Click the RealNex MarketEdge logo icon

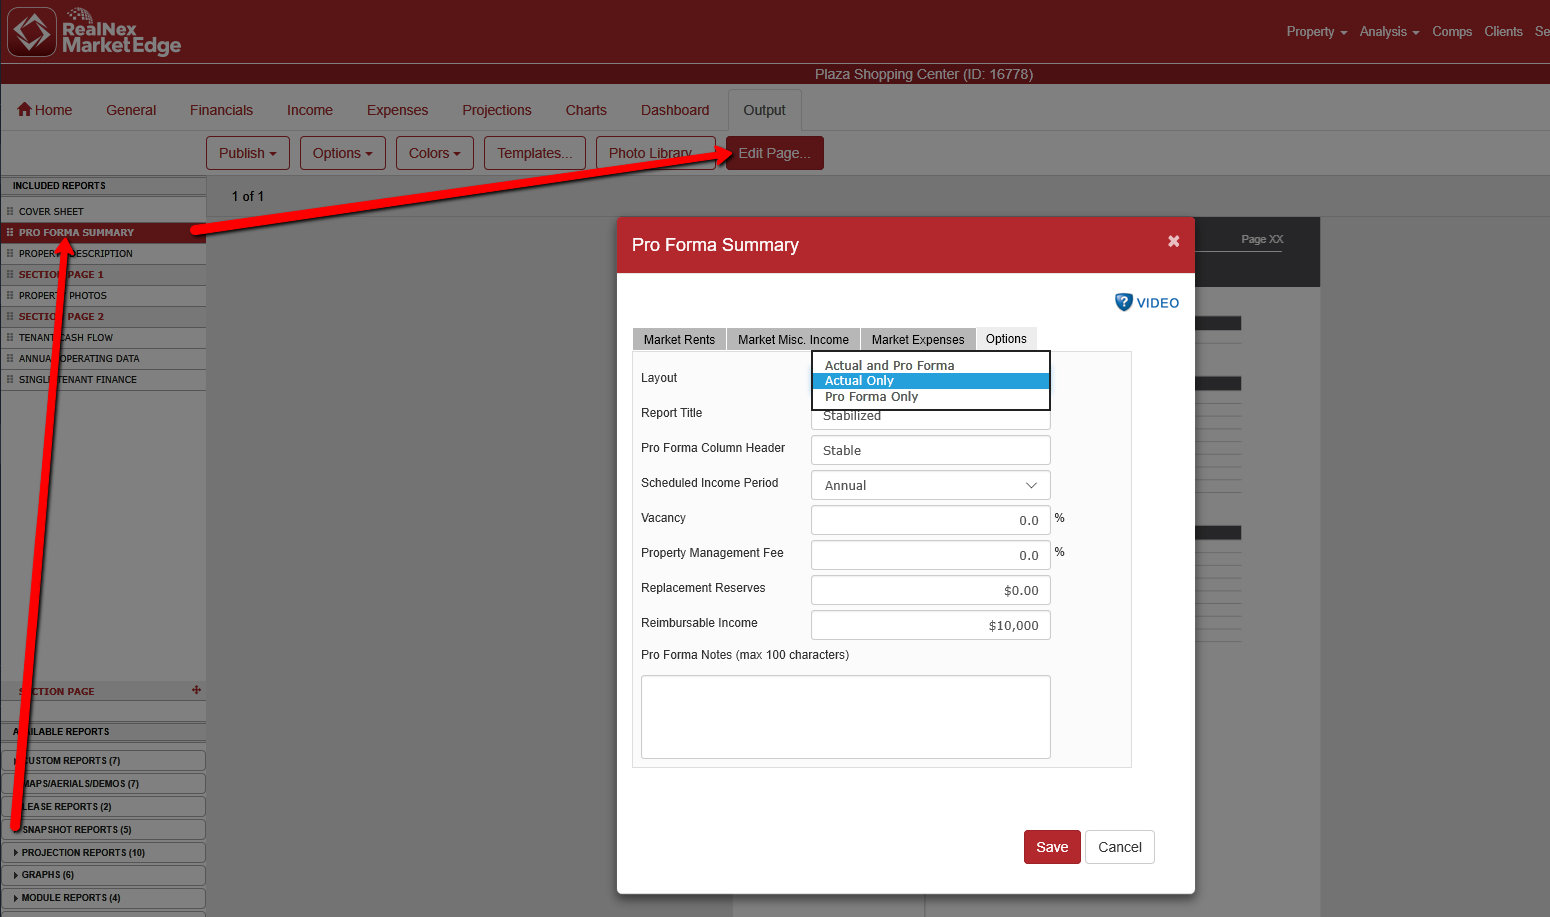(32, 32)
